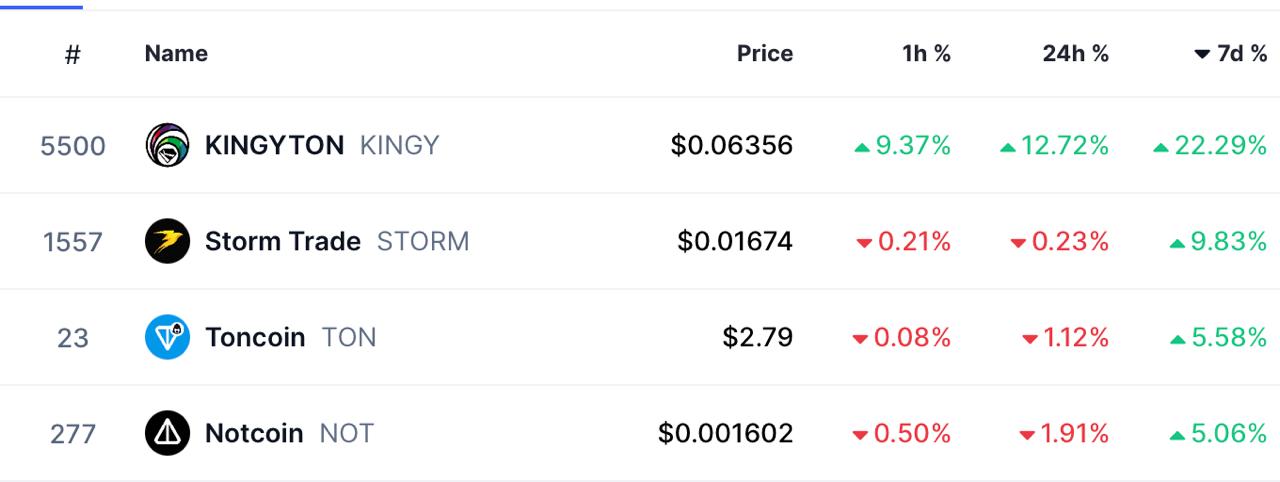Sort table by 7d % column
This screenshot has width=1280, height=482.
[1231, 54]
